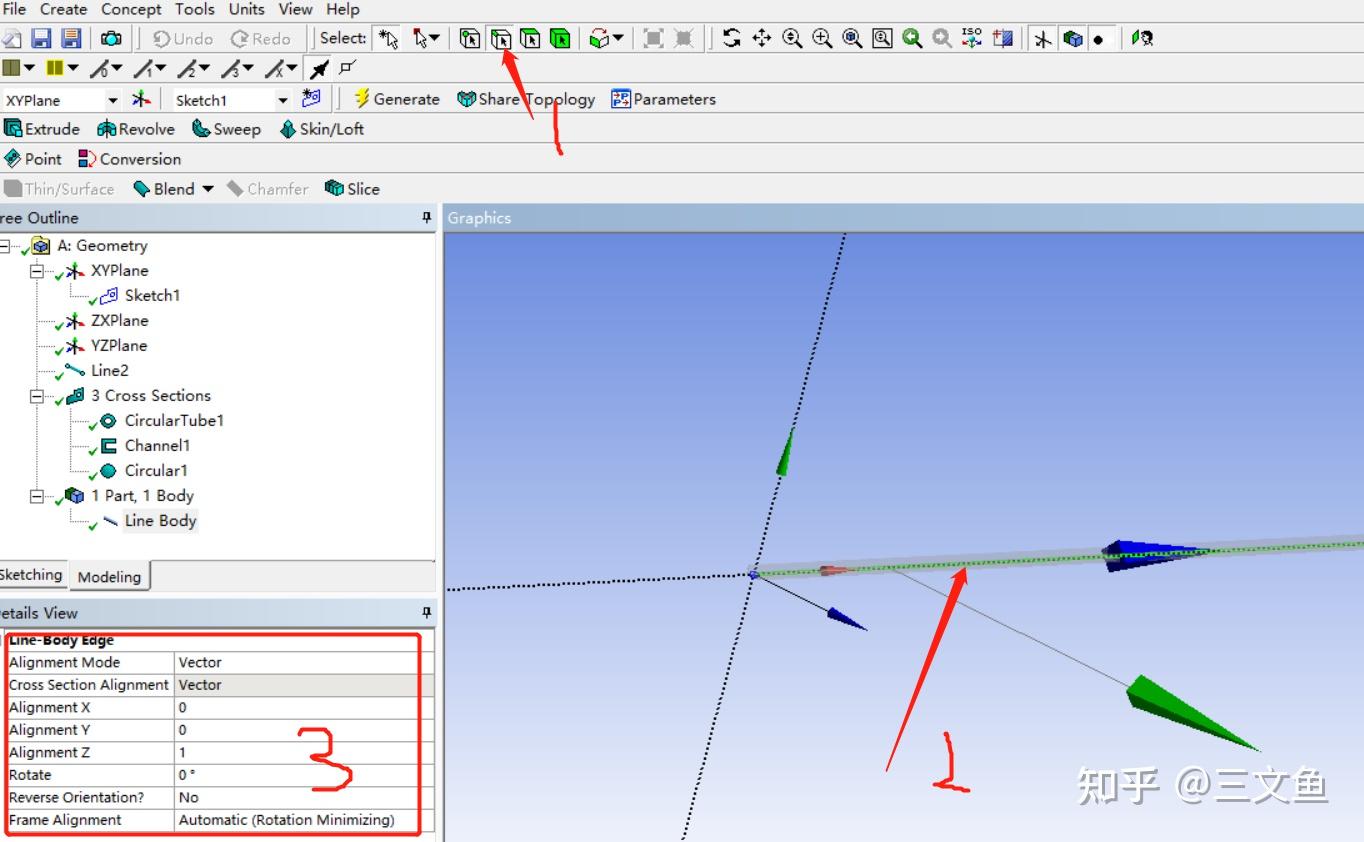
Task: Collapse the 3 Cross Sections node
Action: [x=37, y=396]
